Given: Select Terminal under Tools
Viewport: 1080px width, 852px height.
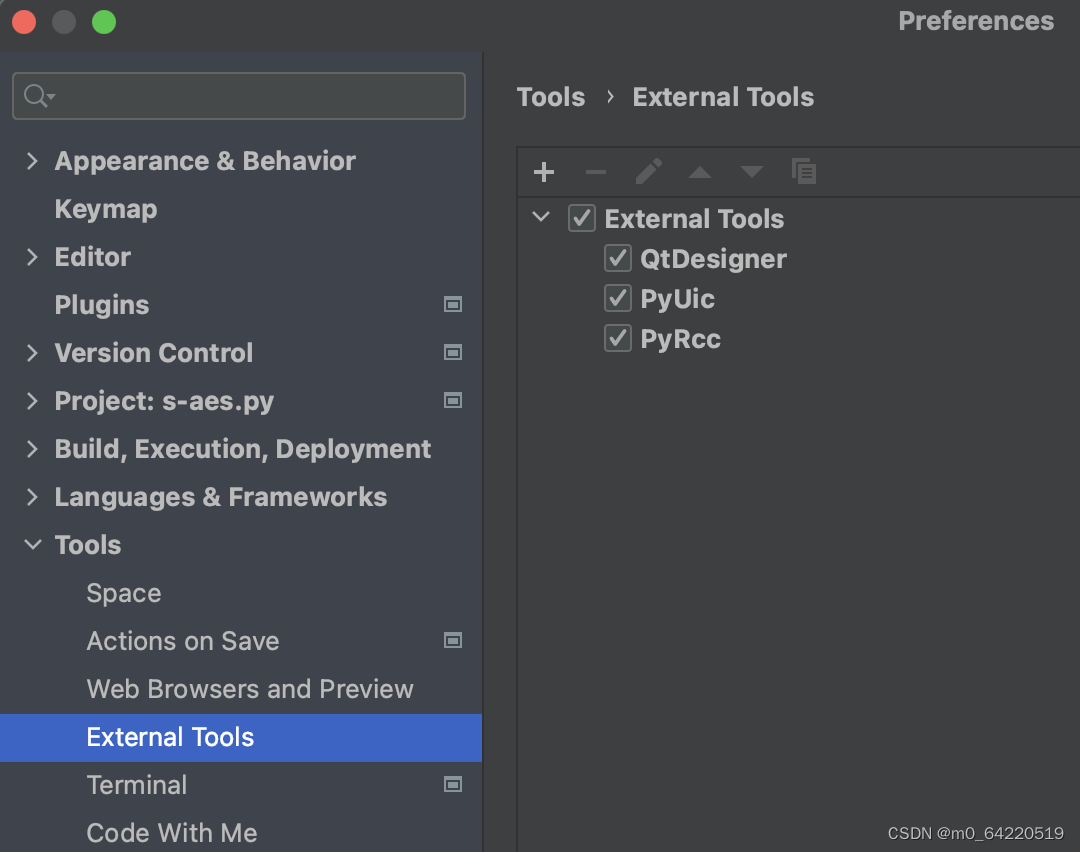Looking at the screenshot, I should (x=137, y=785).
